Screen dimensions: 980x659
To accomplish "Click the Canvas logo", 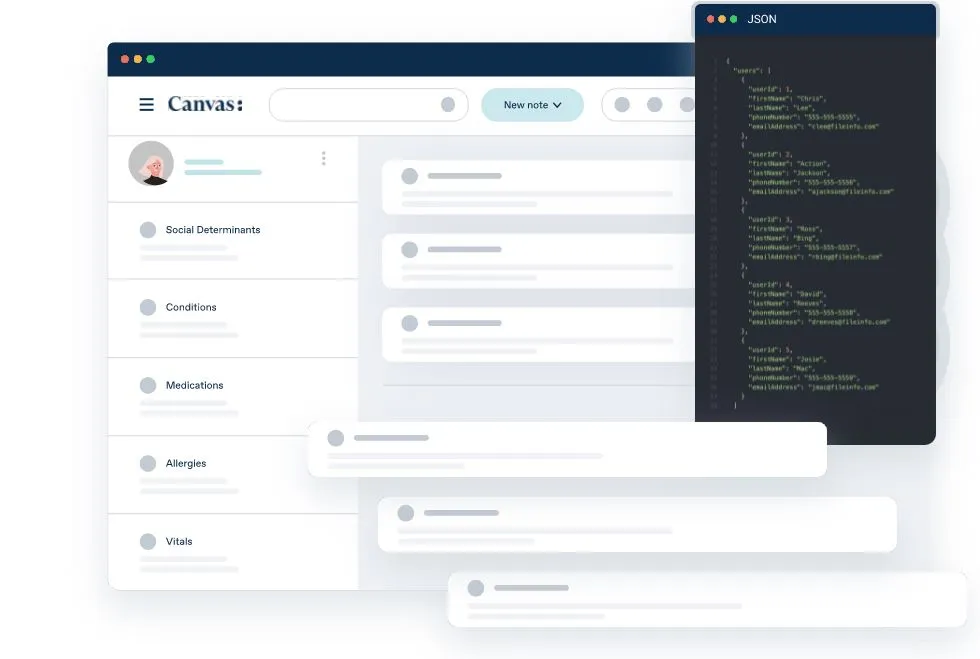I will tap(205, 104).
